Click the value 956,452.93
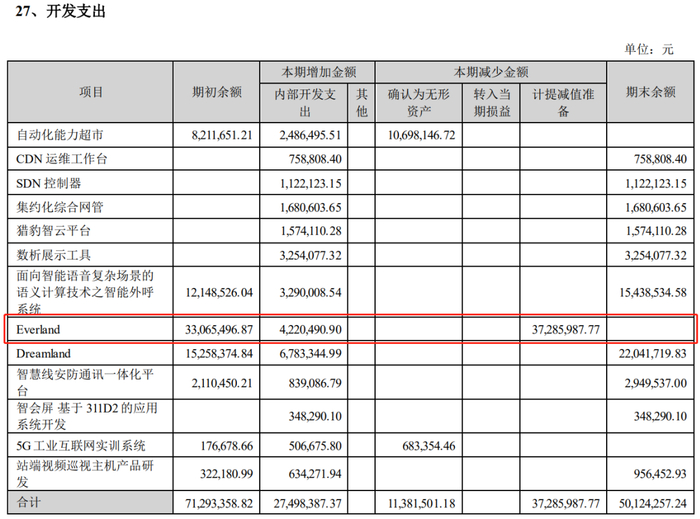 coord(660,474)
